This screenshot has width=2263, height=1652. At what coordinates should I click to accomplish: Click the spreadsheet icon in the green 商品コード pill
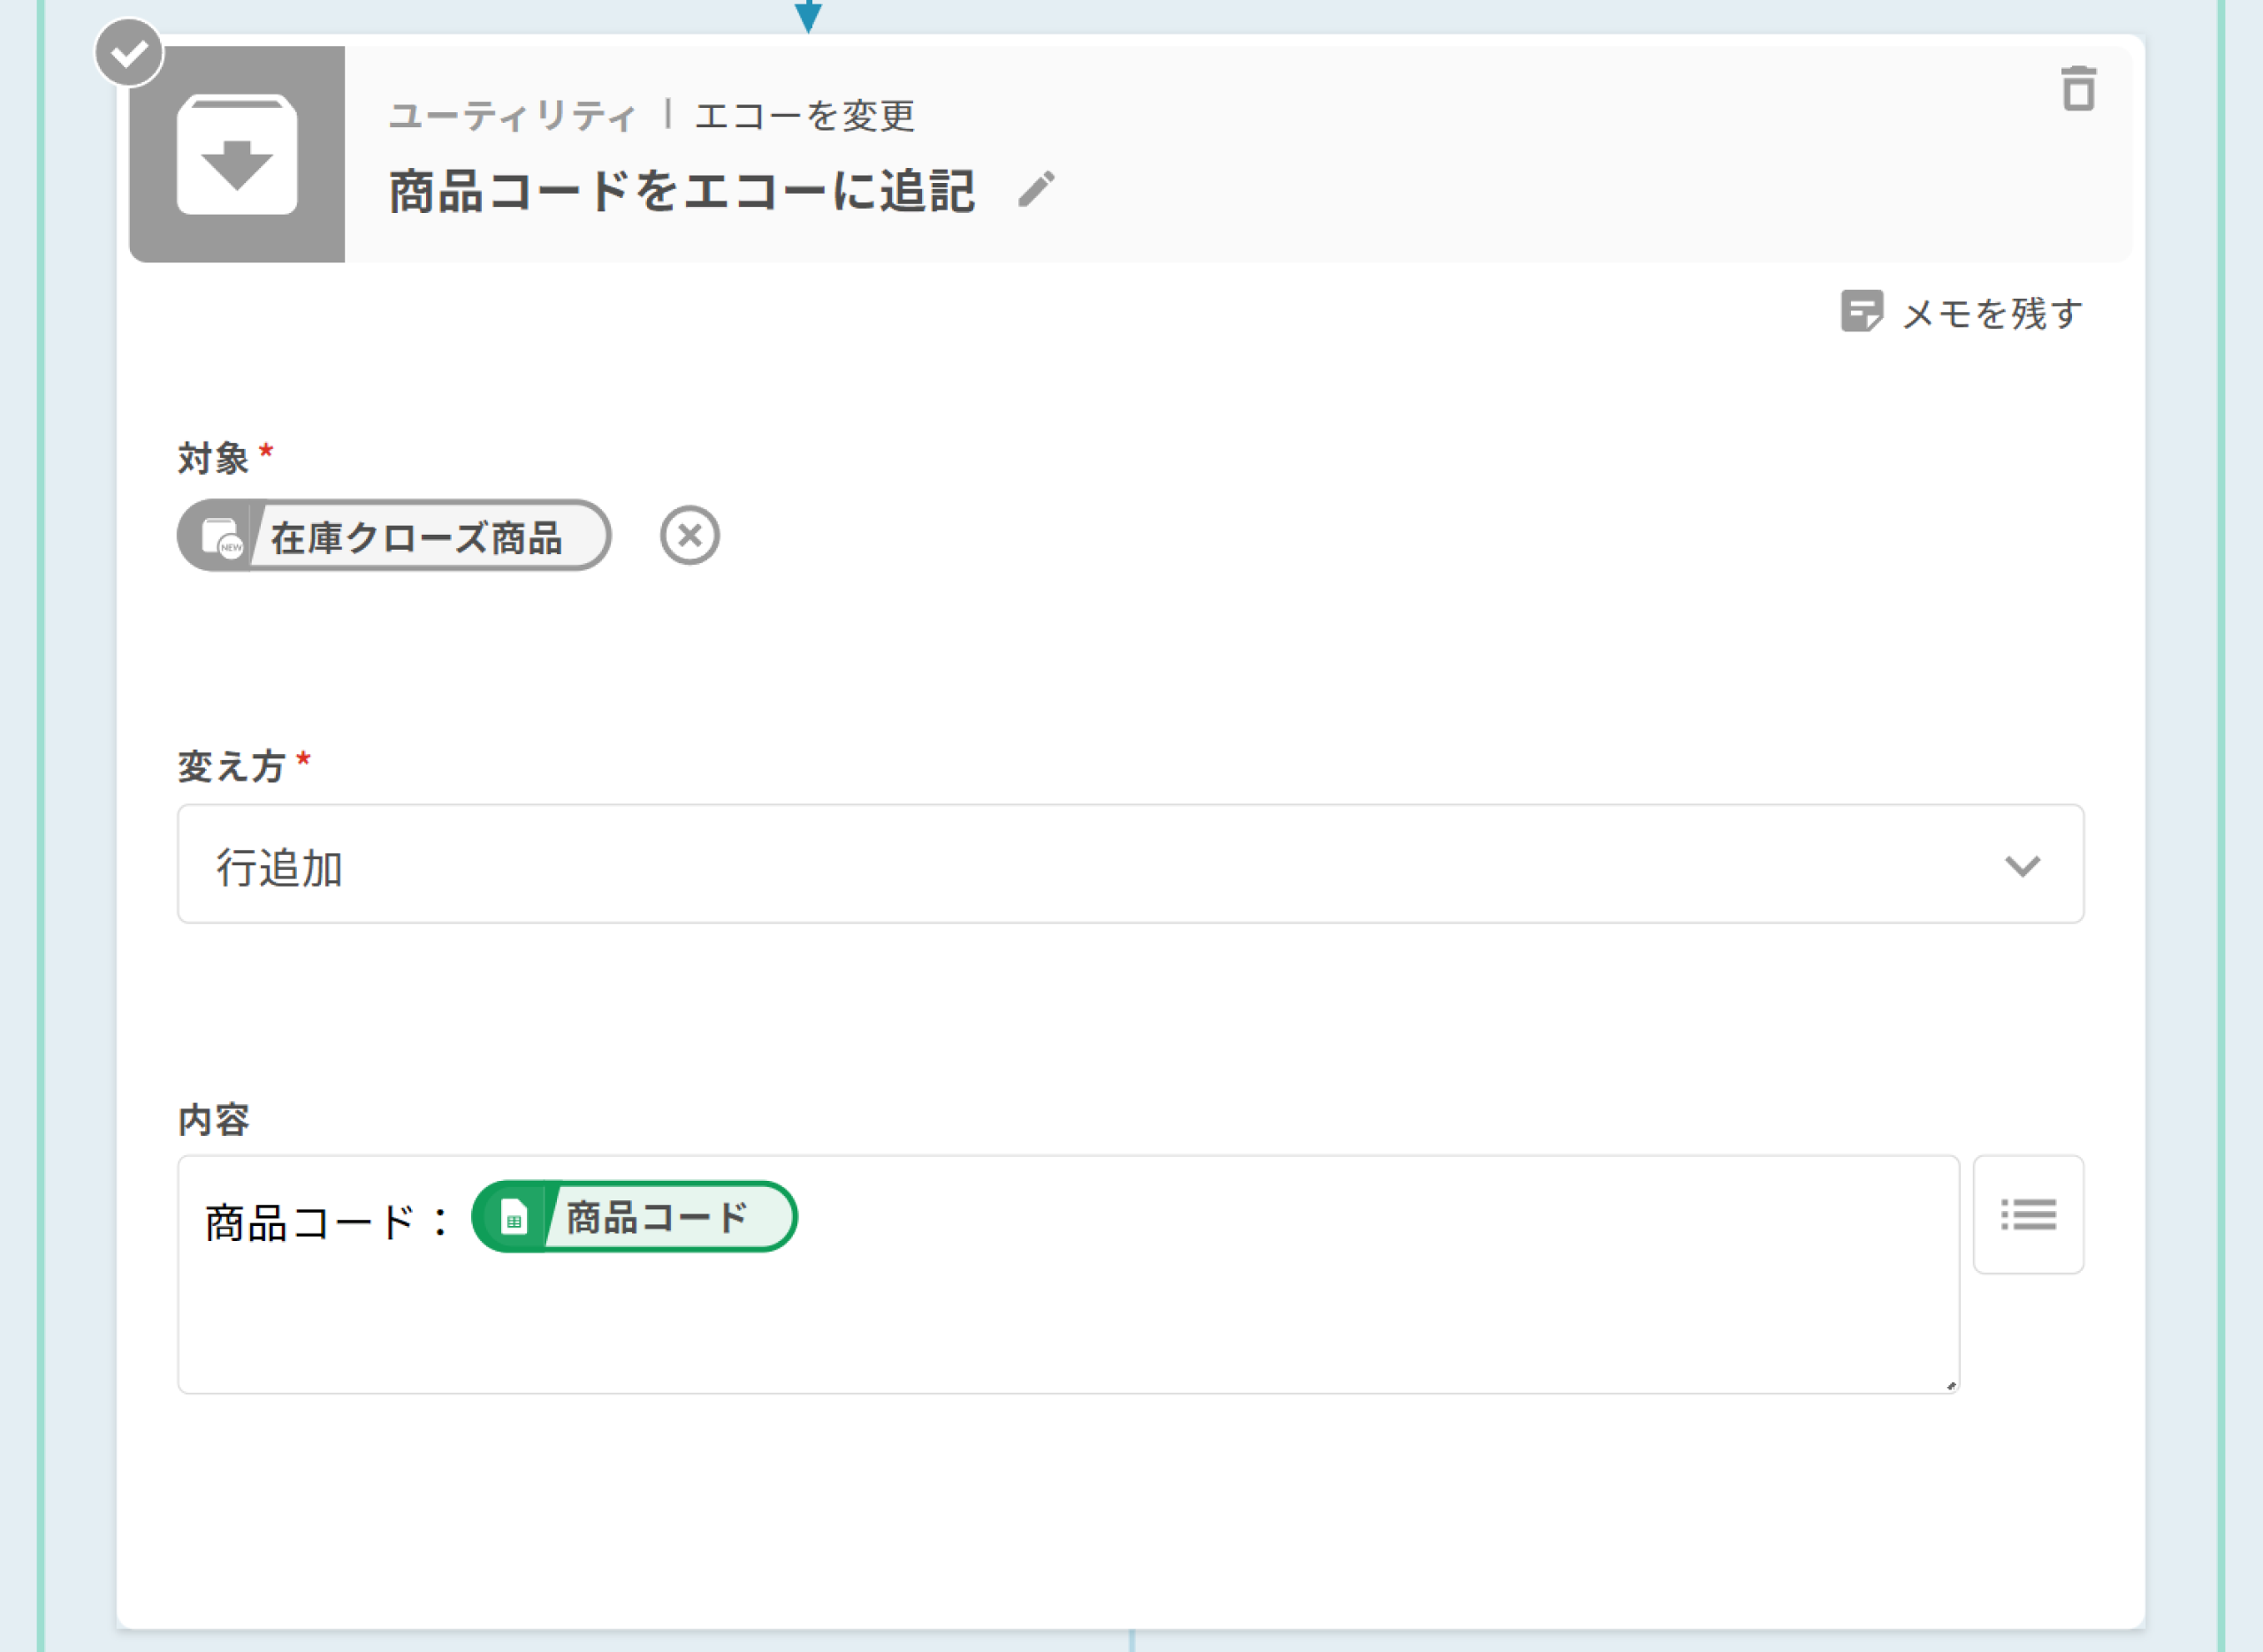[513, 1217]
